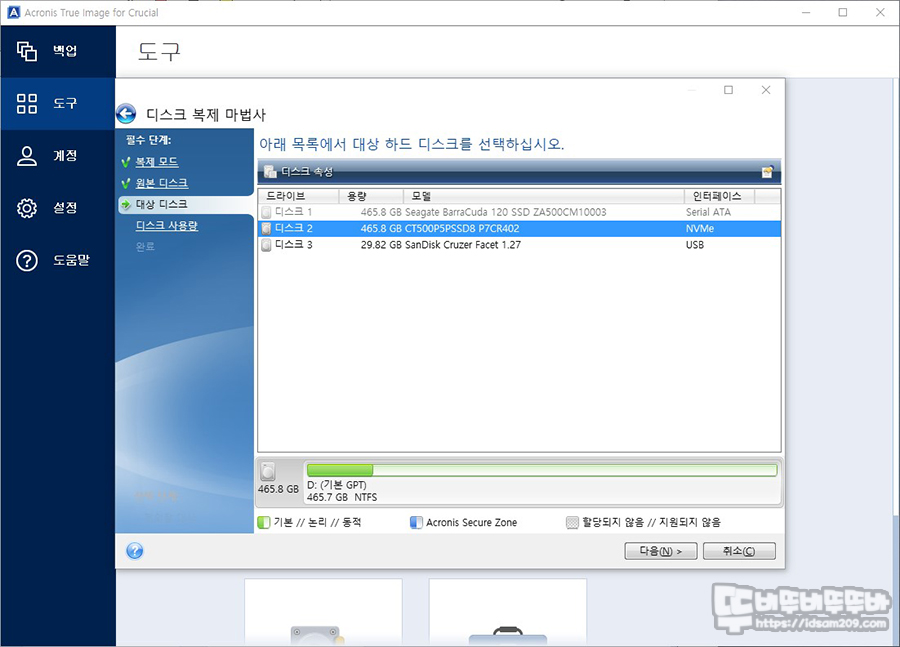Select the 계정 menu label

[x=65, y=156]
